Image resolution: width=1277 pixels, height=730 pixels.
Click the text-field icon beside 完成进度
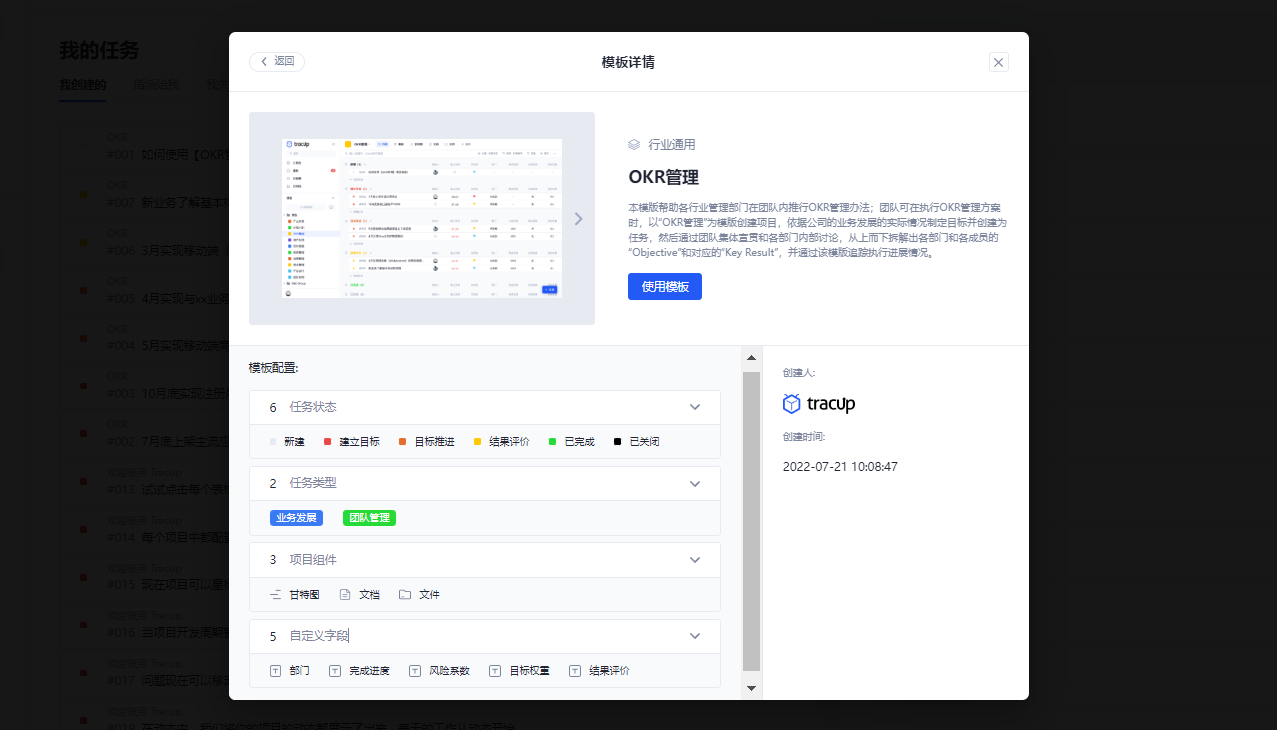click(335, 671)
